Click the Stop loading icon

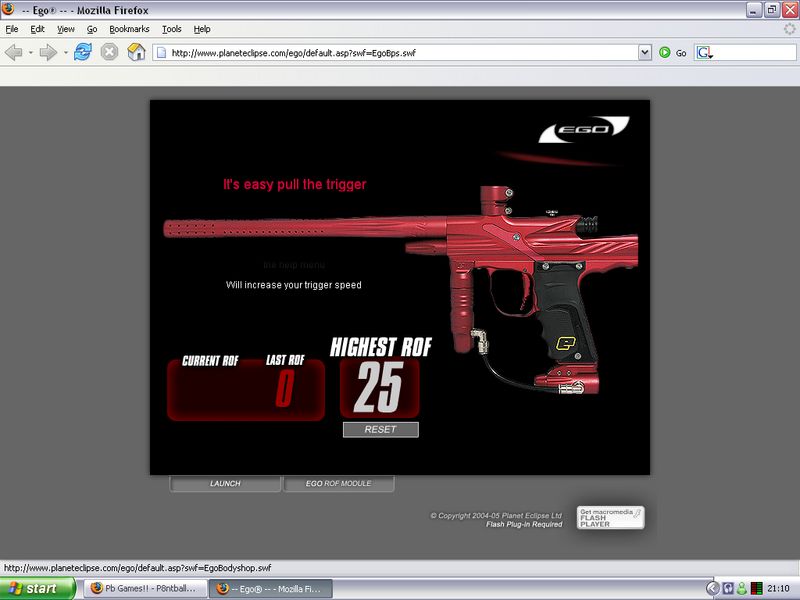tap(109, 52)
